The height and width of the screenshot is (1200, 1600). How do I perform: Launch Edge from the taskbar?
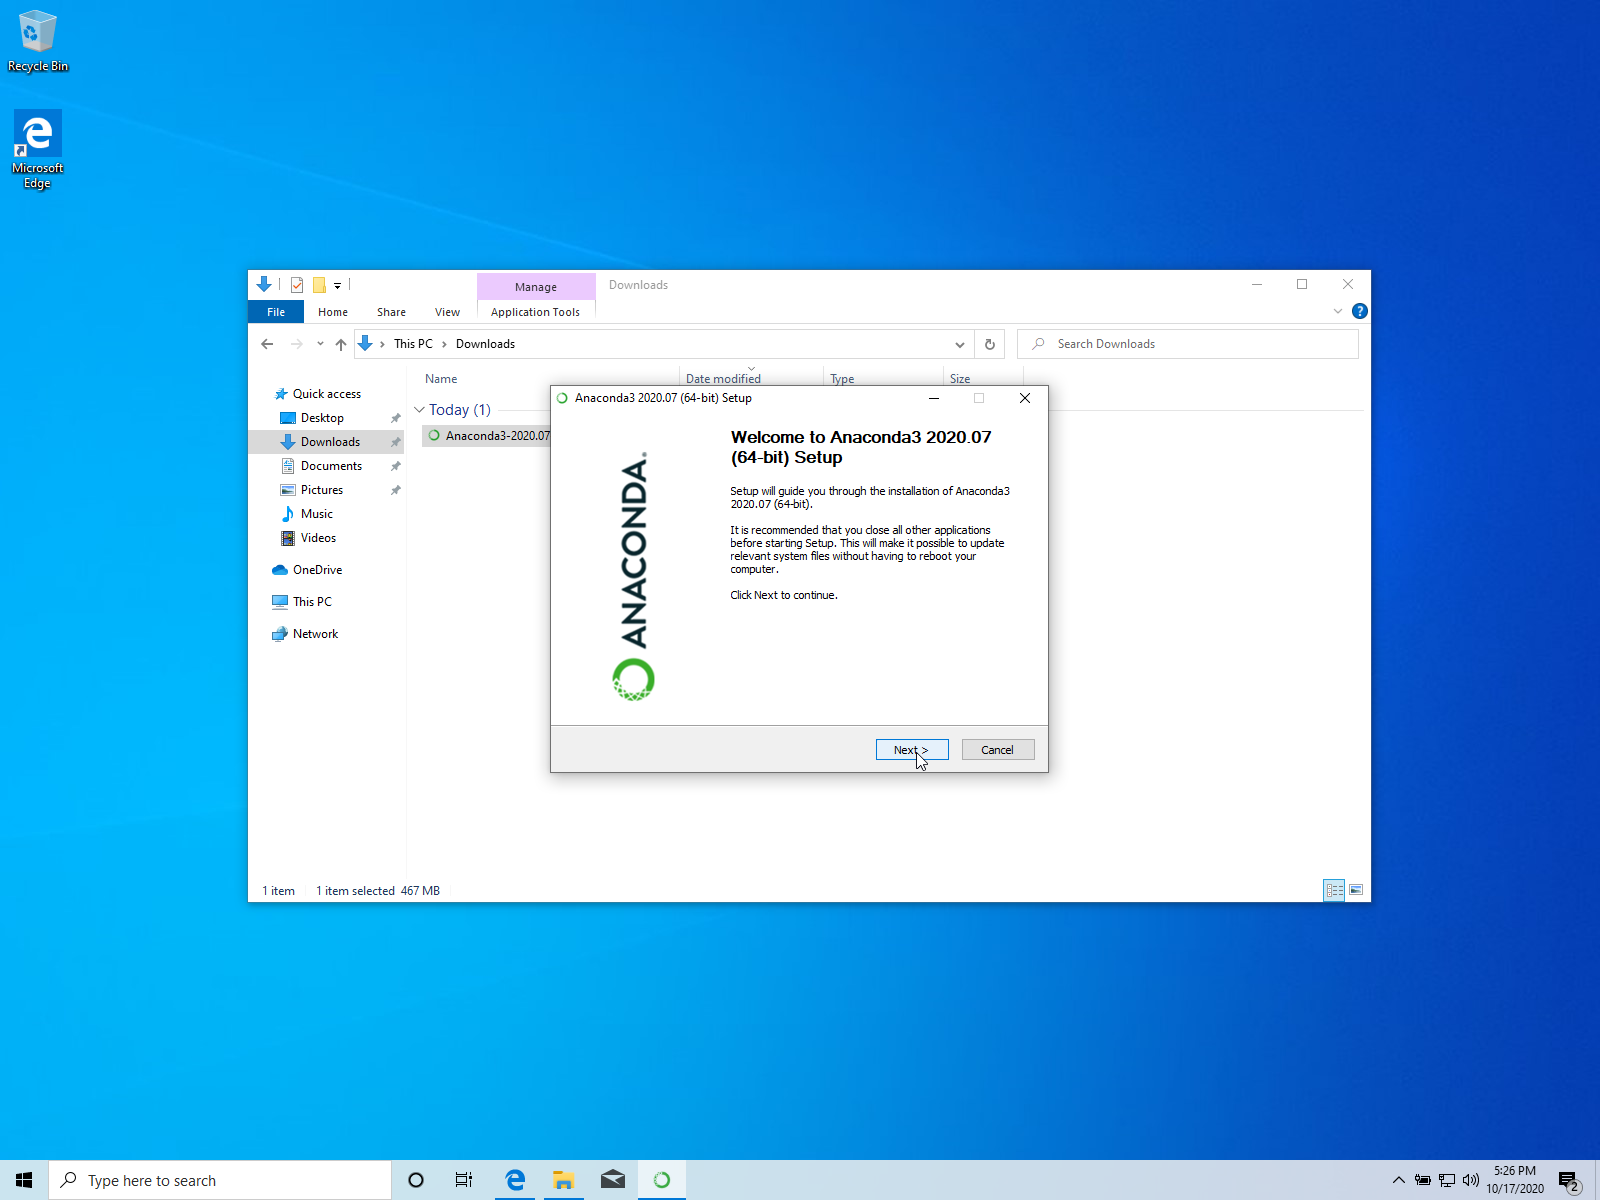coord(515,1180)
